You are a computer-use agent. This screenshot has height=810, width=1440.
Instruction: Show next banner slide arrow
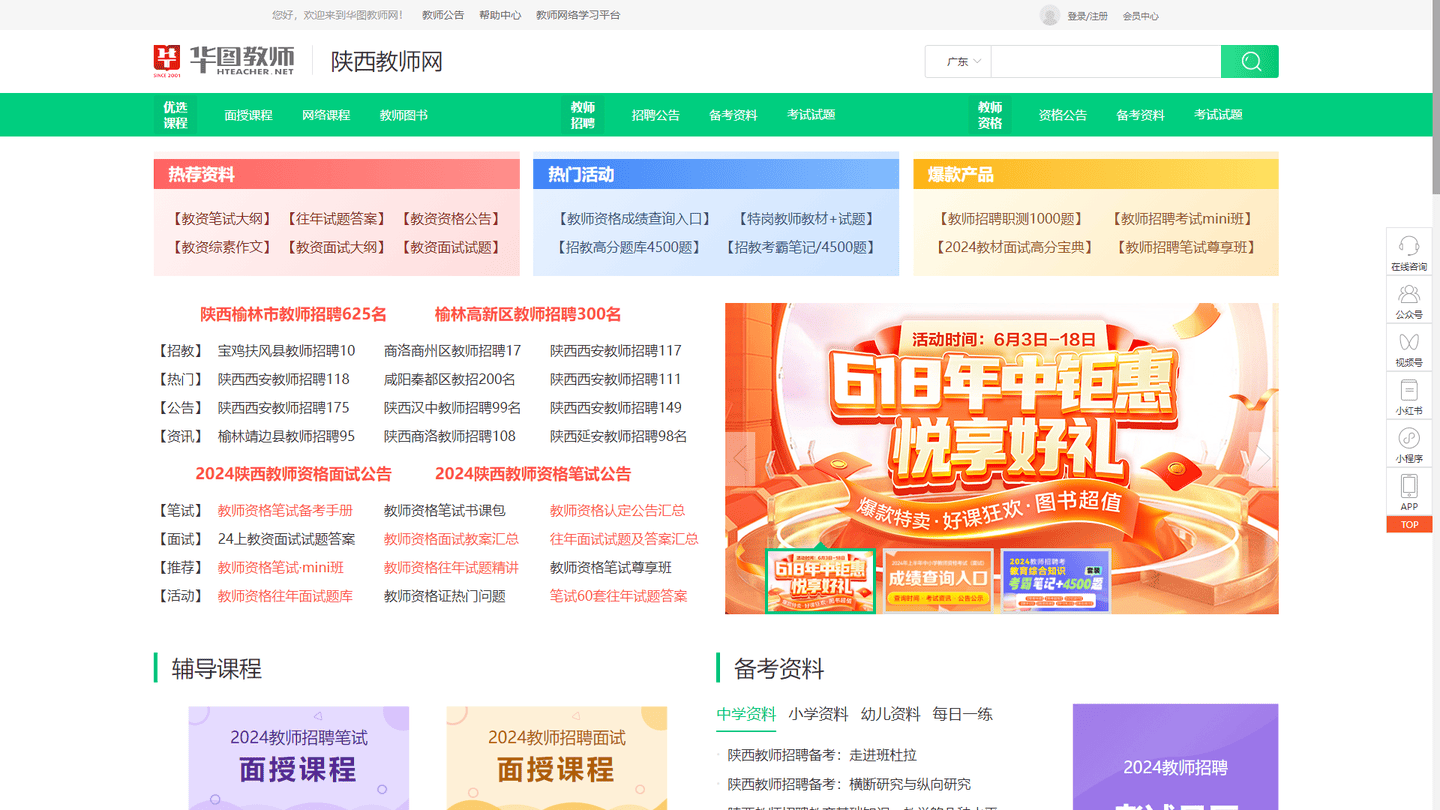tap(1262, 458)
